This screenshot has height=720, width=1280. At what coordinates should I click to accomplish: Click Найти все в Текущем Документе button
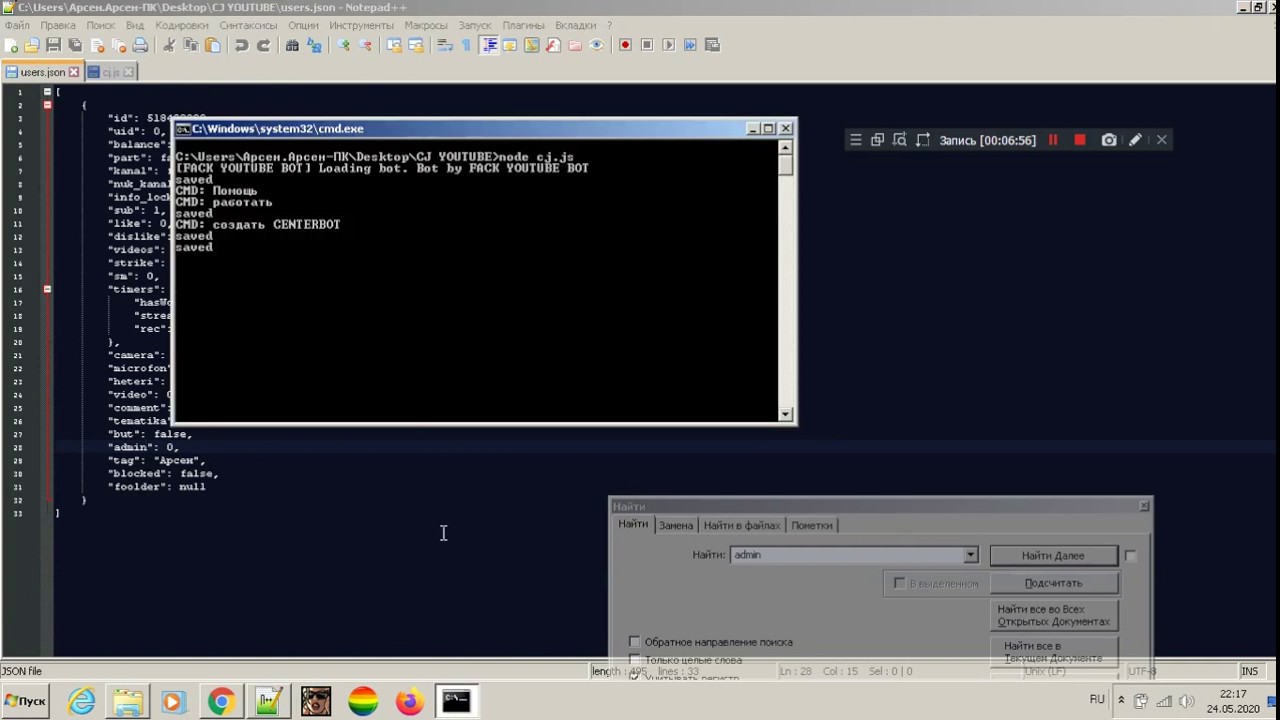point(1053,652)
